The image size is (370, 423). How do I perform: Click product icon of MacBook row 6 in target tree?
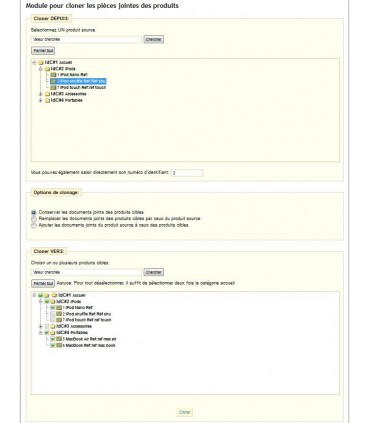59,345
